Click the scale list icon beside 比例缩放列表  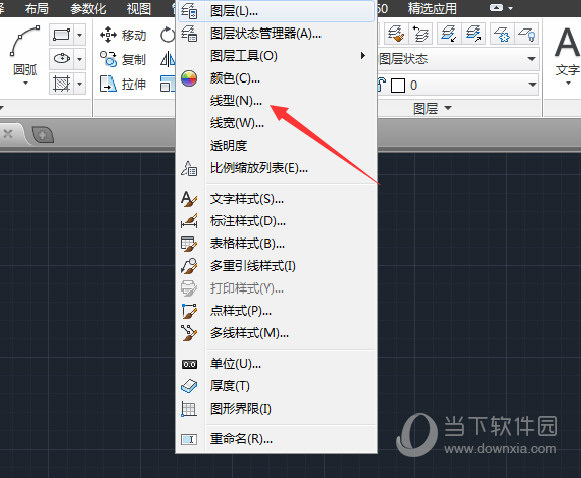(189, 168)
